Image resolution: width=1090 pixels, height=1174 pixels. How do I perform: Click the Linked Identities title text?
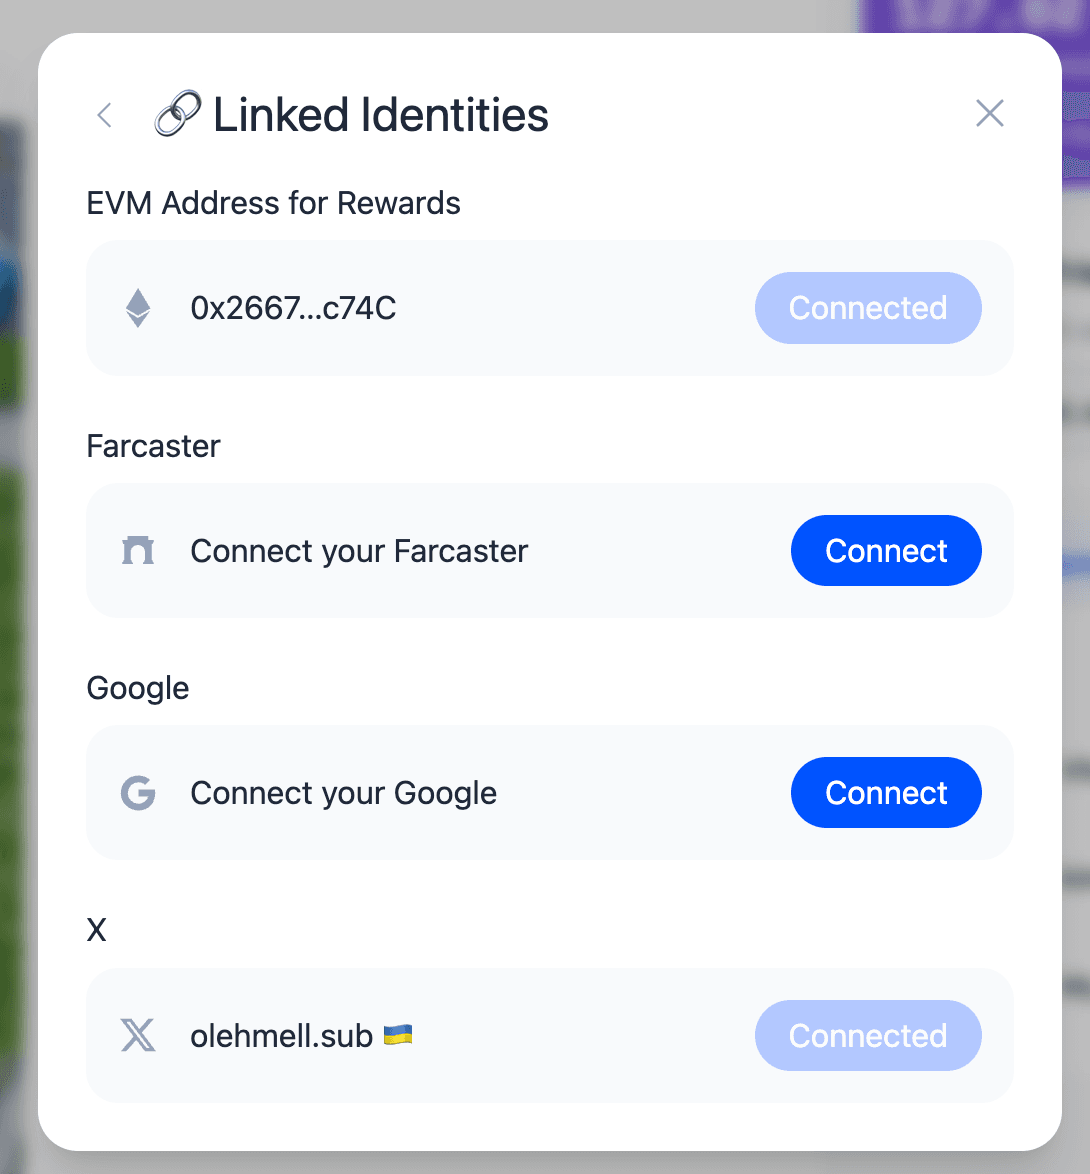(381, 115)
